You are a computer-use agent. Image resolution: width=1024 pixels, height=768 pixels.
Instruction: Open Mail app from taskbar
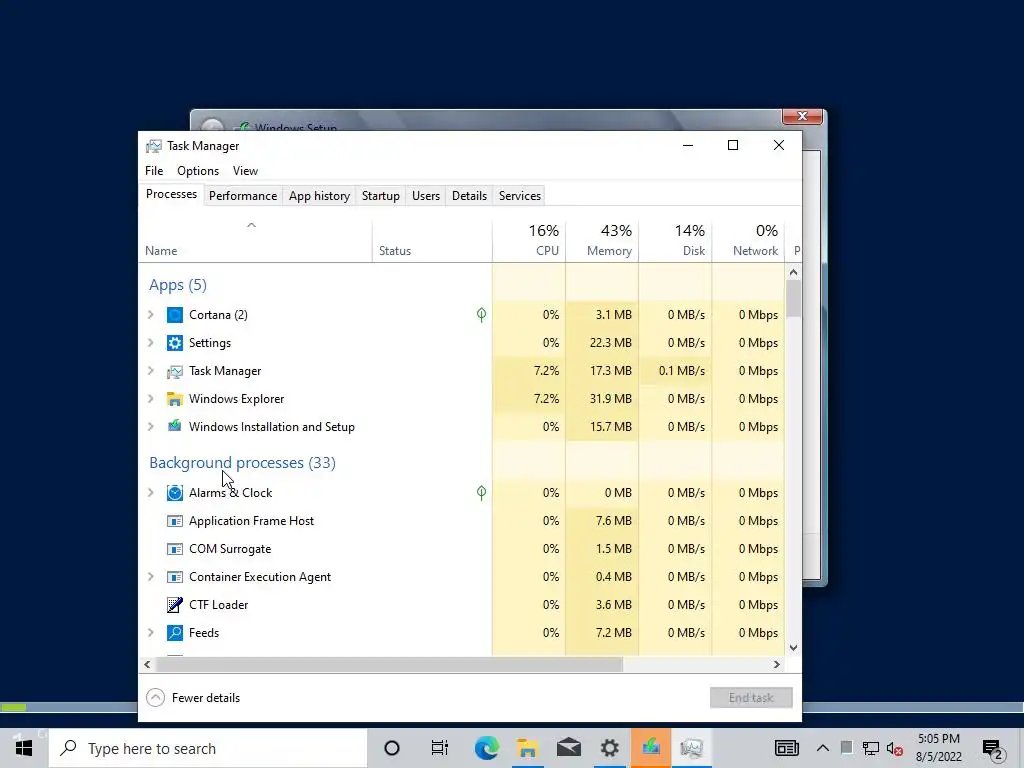[x=568, y=748]
